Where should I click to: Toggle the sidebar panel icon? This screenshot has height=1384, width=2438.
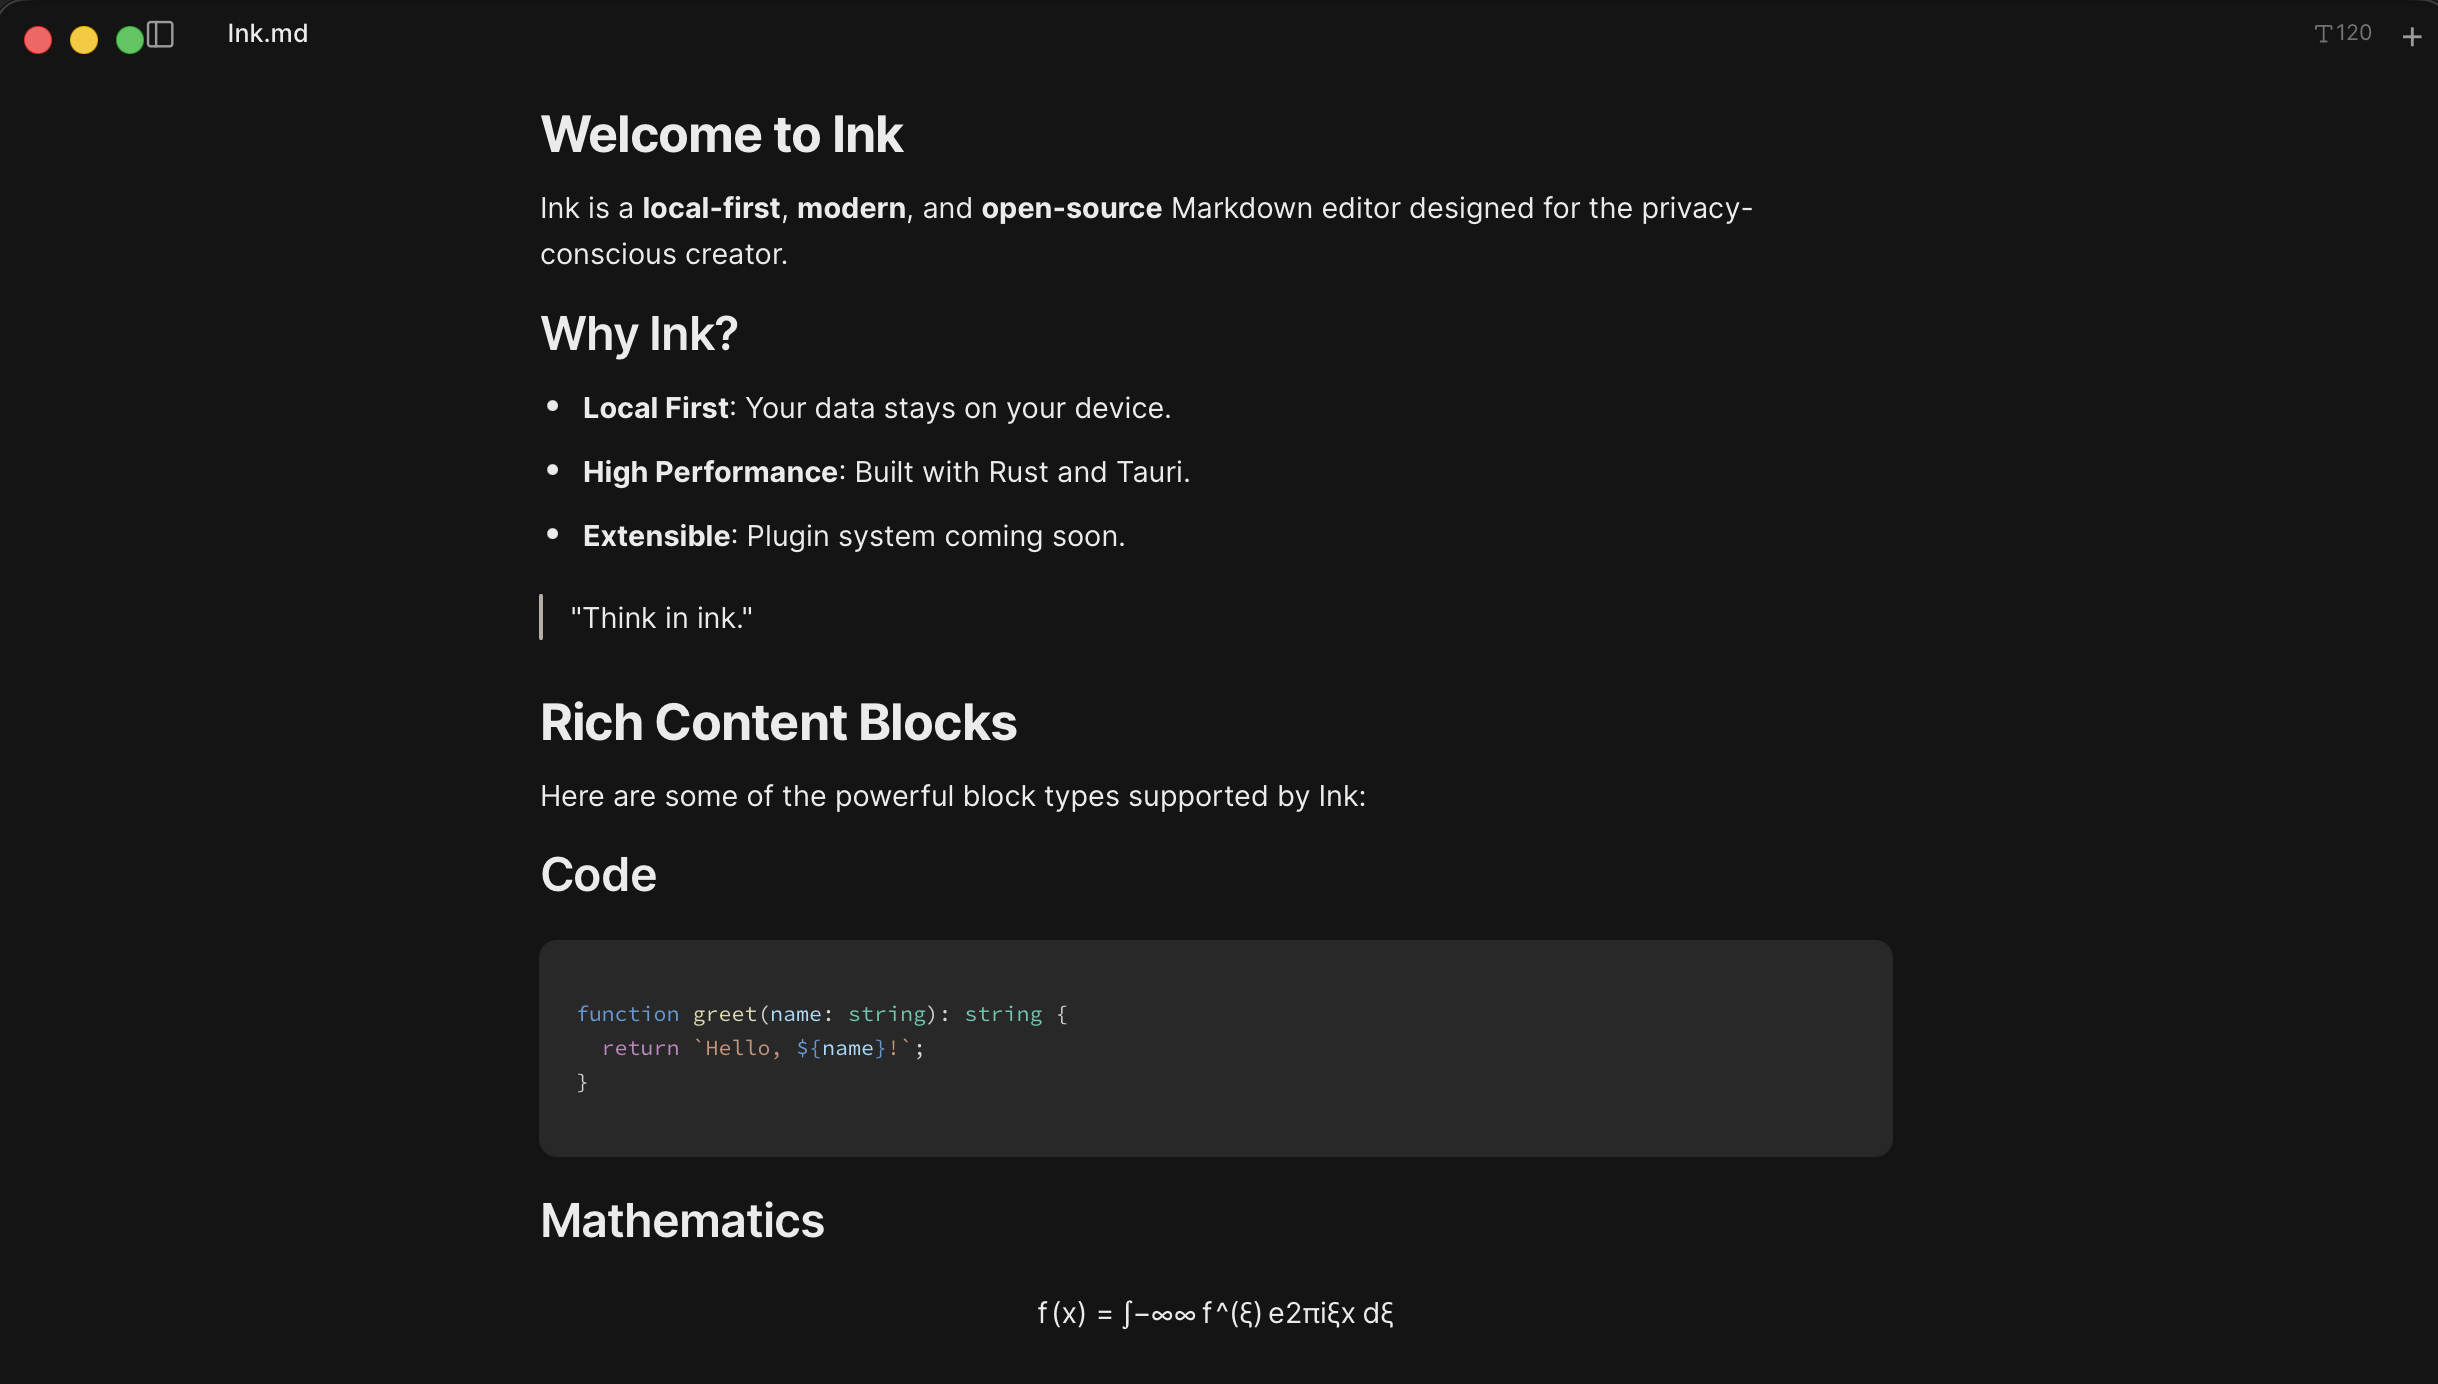tap(160, 35)
